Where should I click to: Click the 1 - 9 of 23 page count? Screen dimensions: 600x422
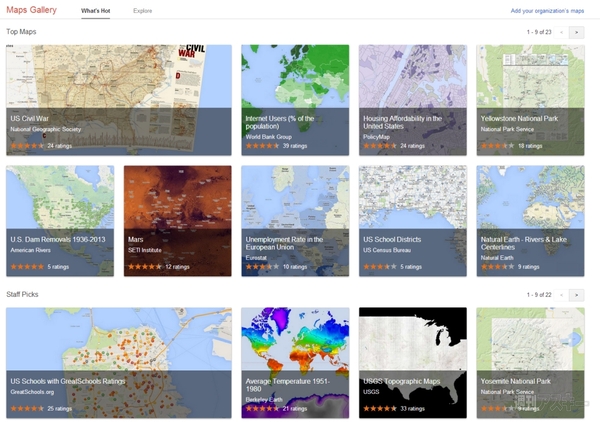(539, 32)
